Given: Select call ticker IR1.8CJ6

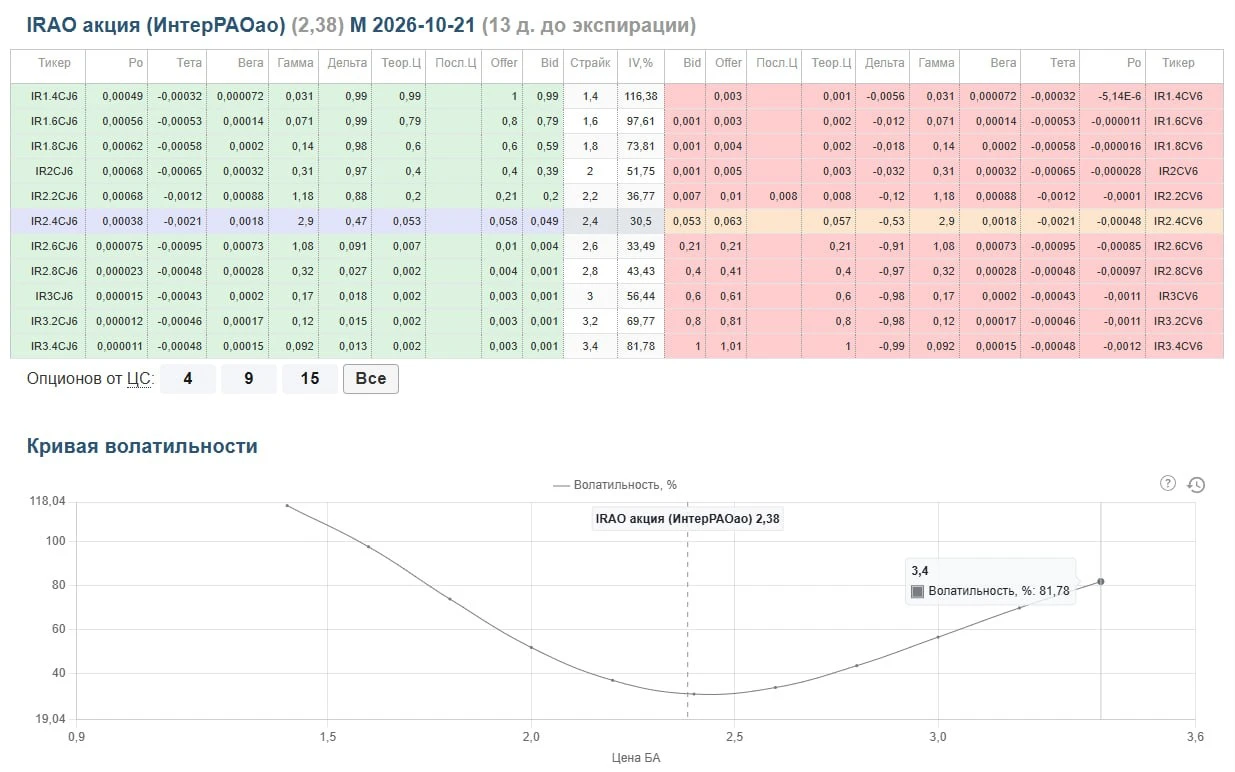Looking at the screenshot, I should 54,146.
